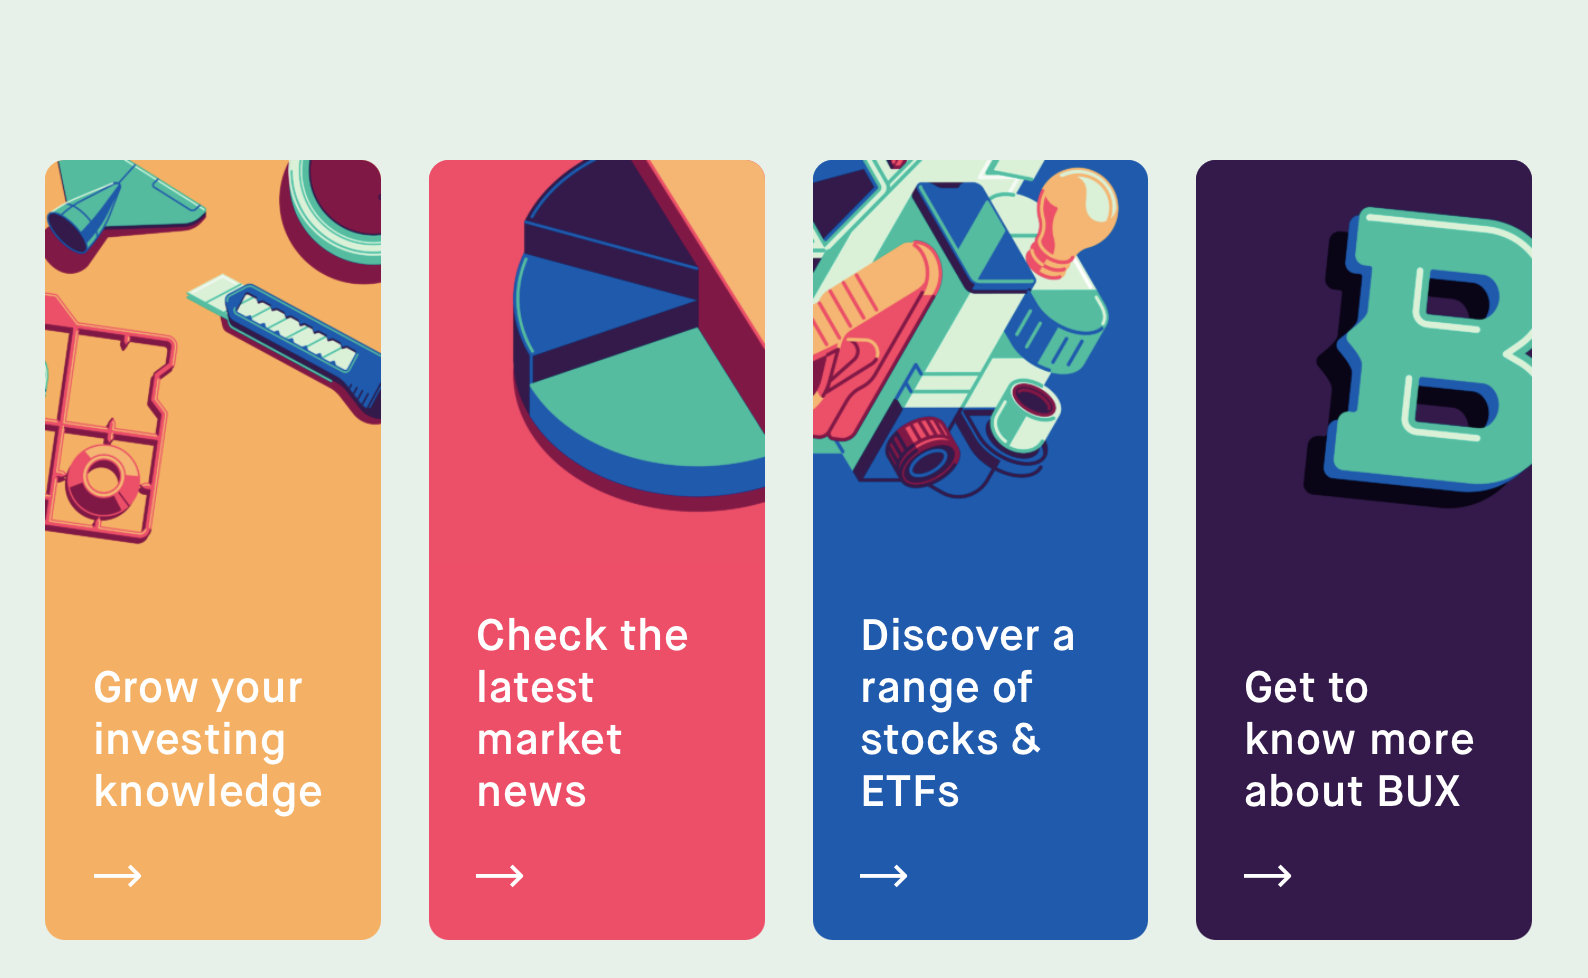Select the blue stocks card
1588x978 pixels.
coord(980,550)
